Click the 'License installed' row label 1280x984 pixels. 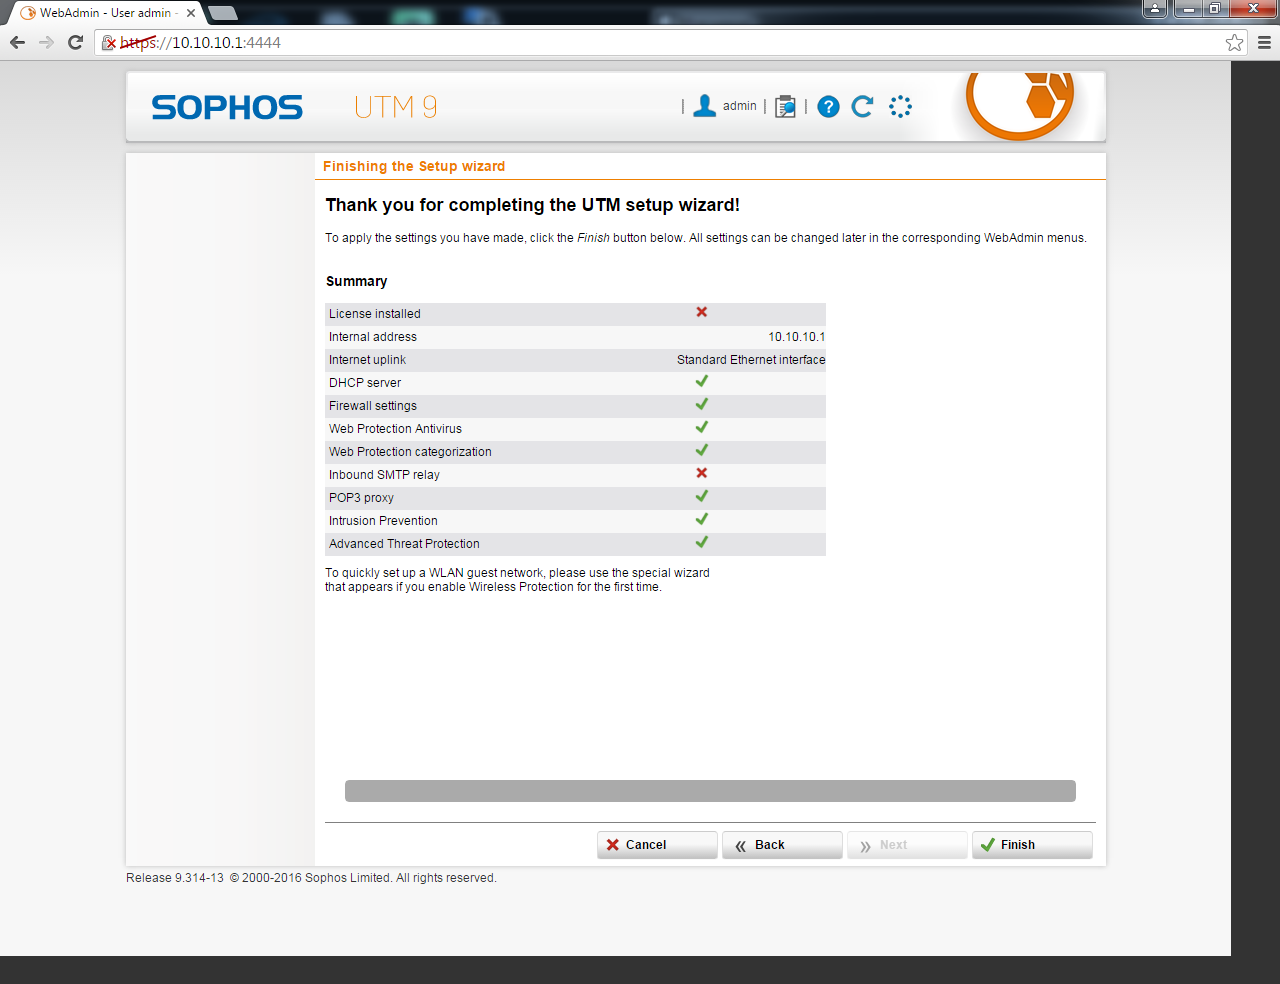pos(375,314)
